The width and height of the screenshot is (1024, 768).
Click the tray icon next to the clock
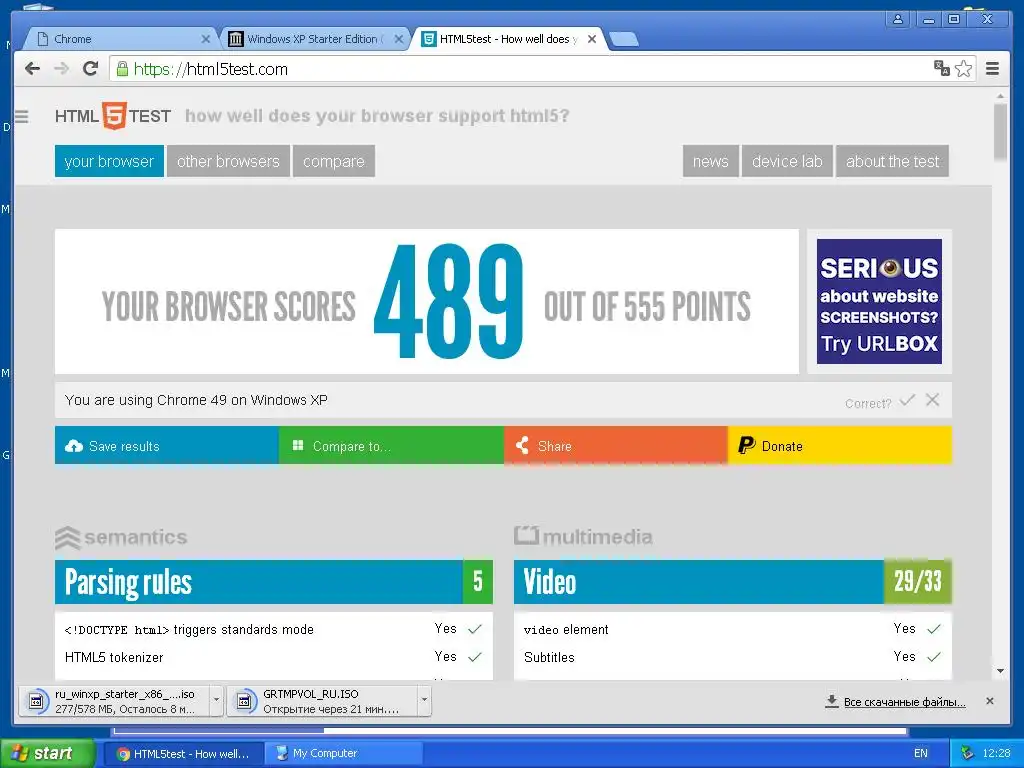pyautogui.click(x=967, y=753)
